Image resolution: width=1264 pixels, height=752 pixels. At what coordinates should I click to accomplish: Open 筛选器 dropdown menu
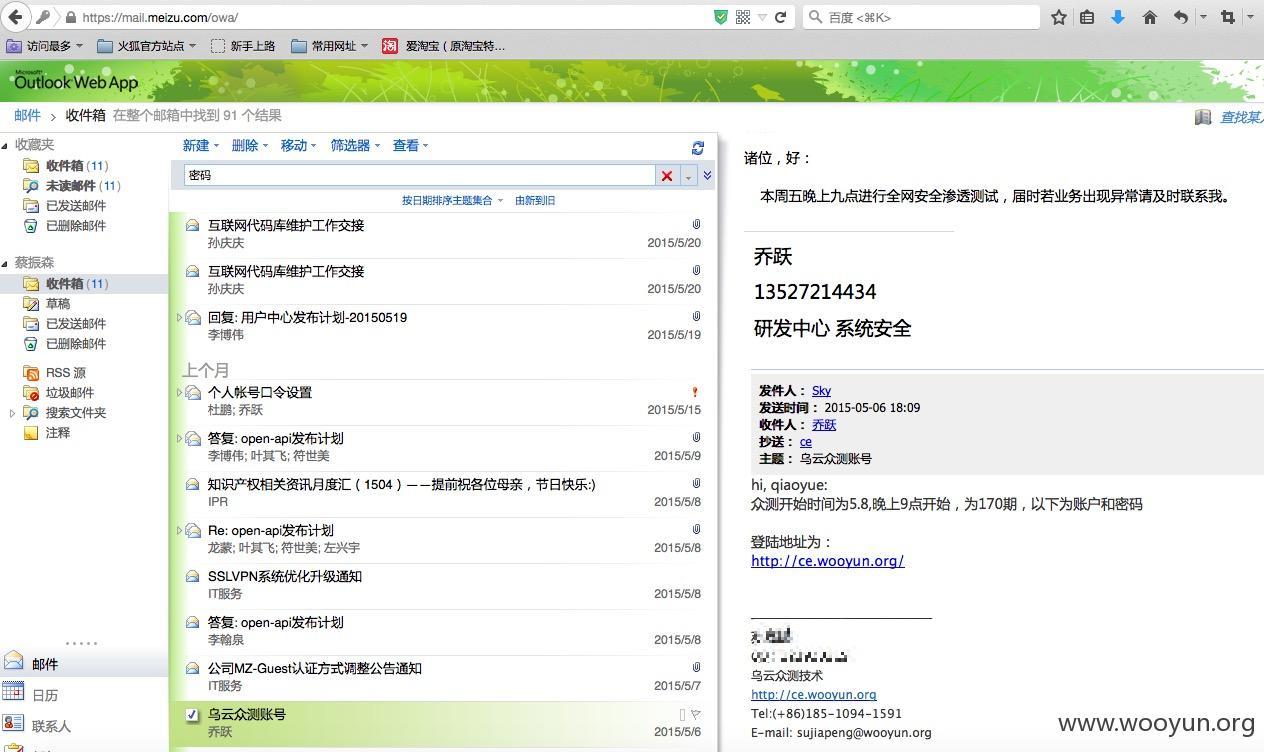pos(355,146)
